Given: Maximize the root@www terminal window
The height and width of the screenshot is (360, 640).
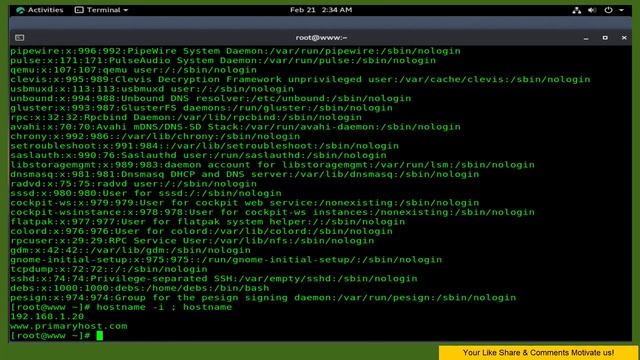Looking at the screenshot, I should point(605,38).
